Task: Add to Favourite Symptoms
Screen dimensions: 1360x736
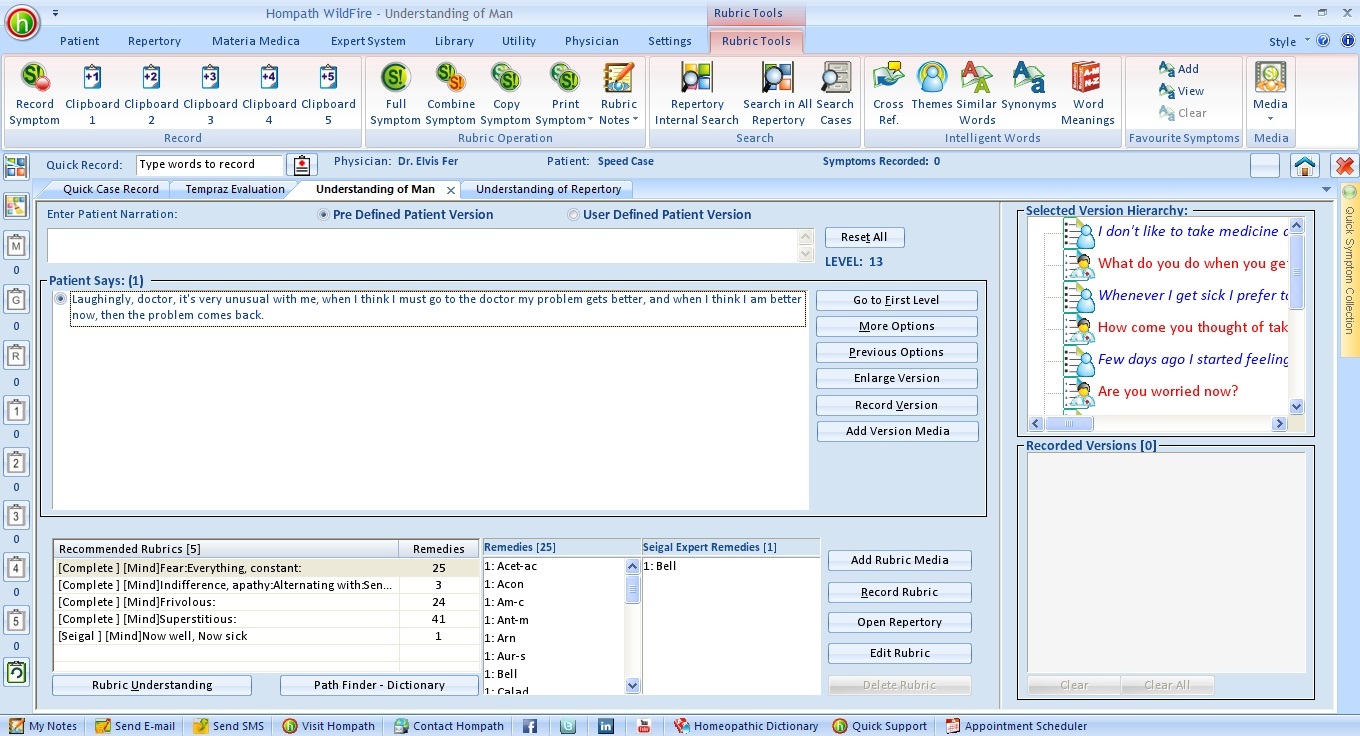Action: [x=1179, y=69]
